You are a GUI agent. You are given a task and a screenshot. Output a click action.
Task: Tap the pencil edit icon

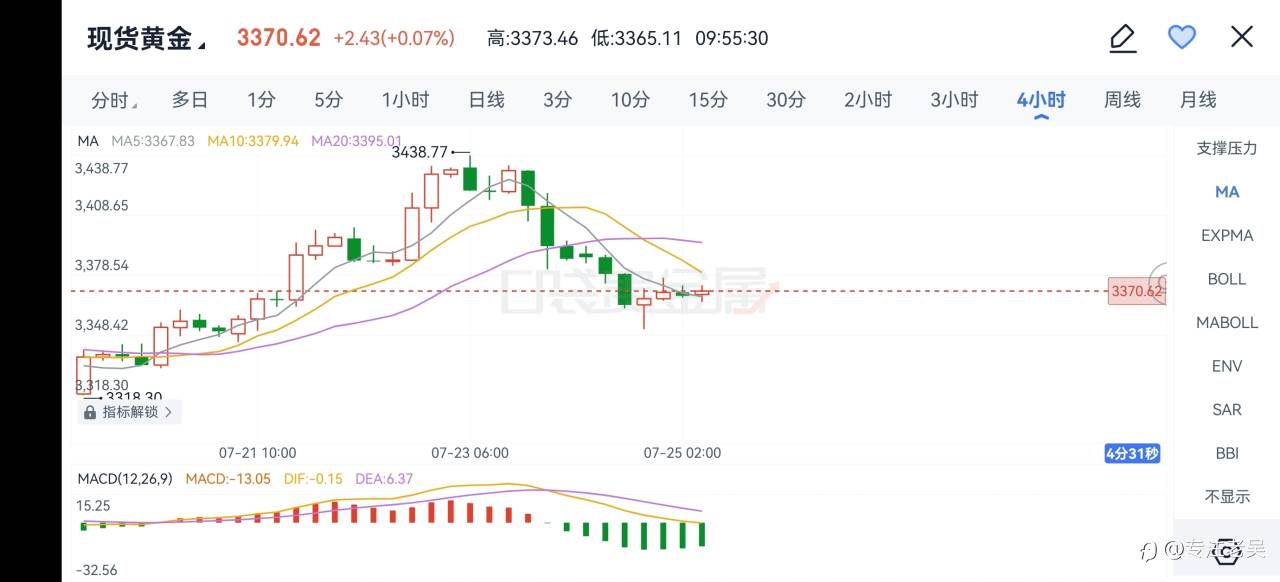tap(1123, 38)
